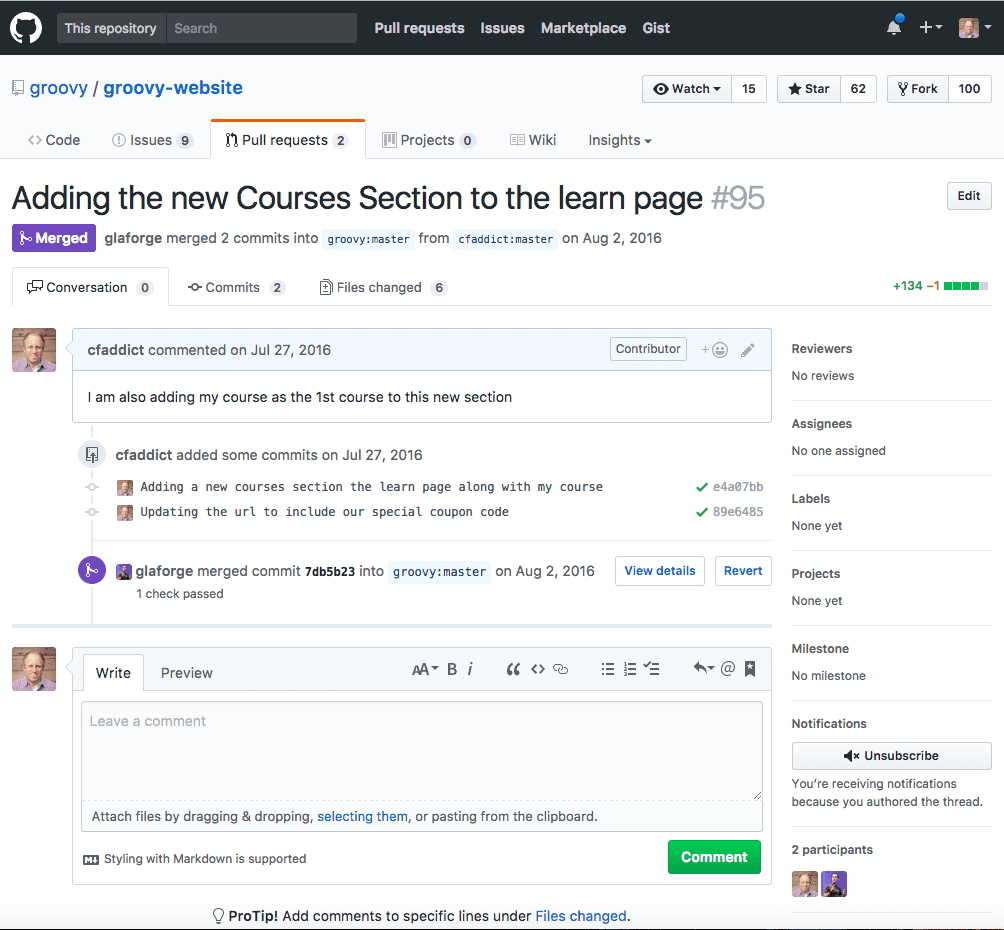Open the Insights dropdown menu
This screenshot has height=930, width=1004.
click(619, 140)
